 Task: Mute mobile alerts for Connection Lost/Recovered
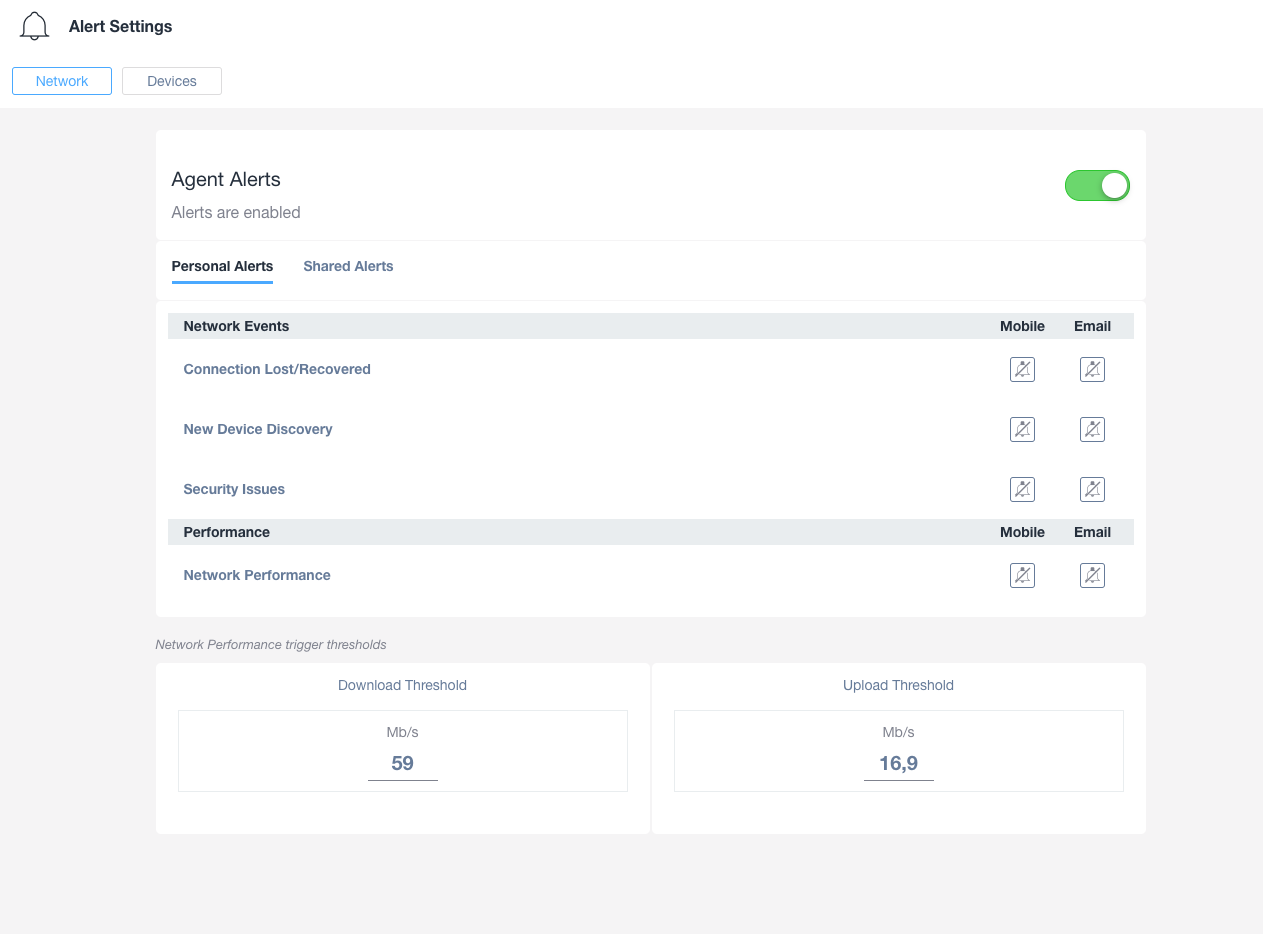(1022, 369)
